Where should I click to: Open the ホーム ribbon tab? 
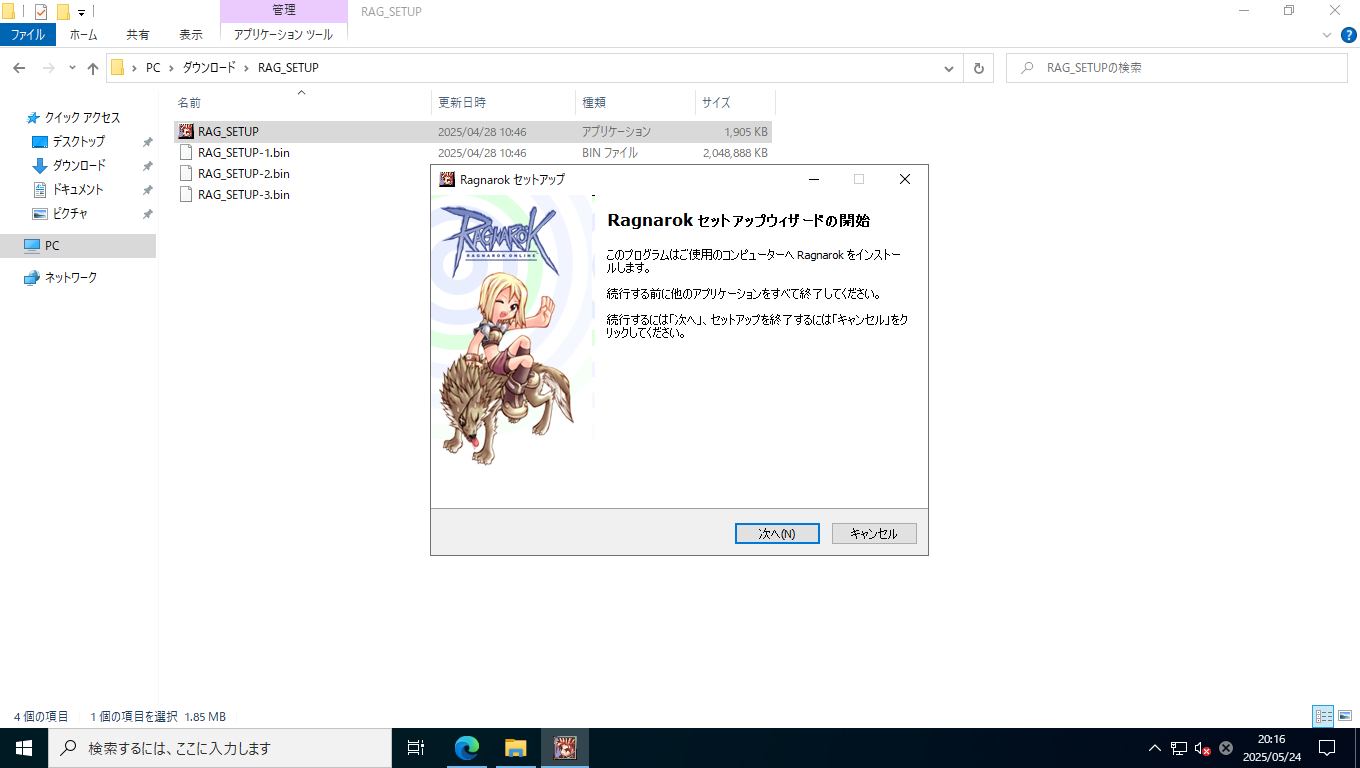tap(84, 34)
